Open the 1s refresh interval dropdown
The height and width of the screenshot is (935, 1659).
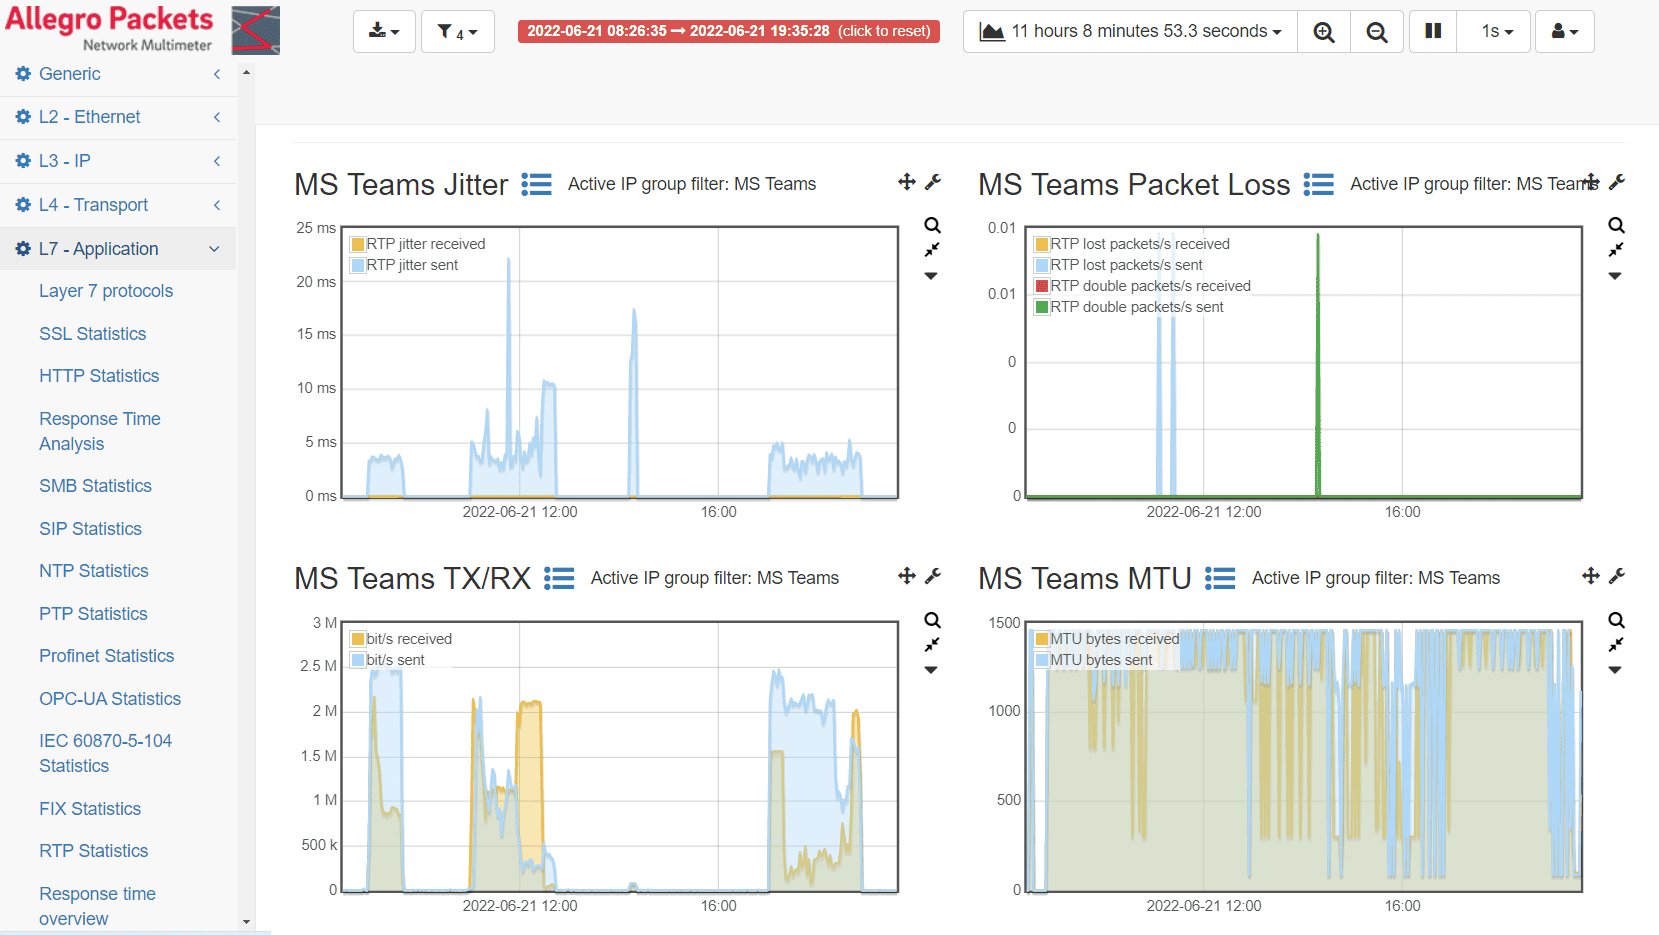[1496, 32]
